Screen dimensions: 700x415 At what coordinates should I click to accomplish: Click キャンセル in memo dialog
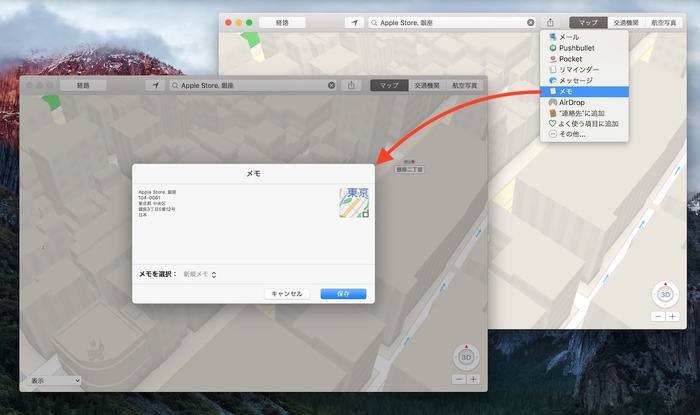pyautogui.click(x=287, y=294)
